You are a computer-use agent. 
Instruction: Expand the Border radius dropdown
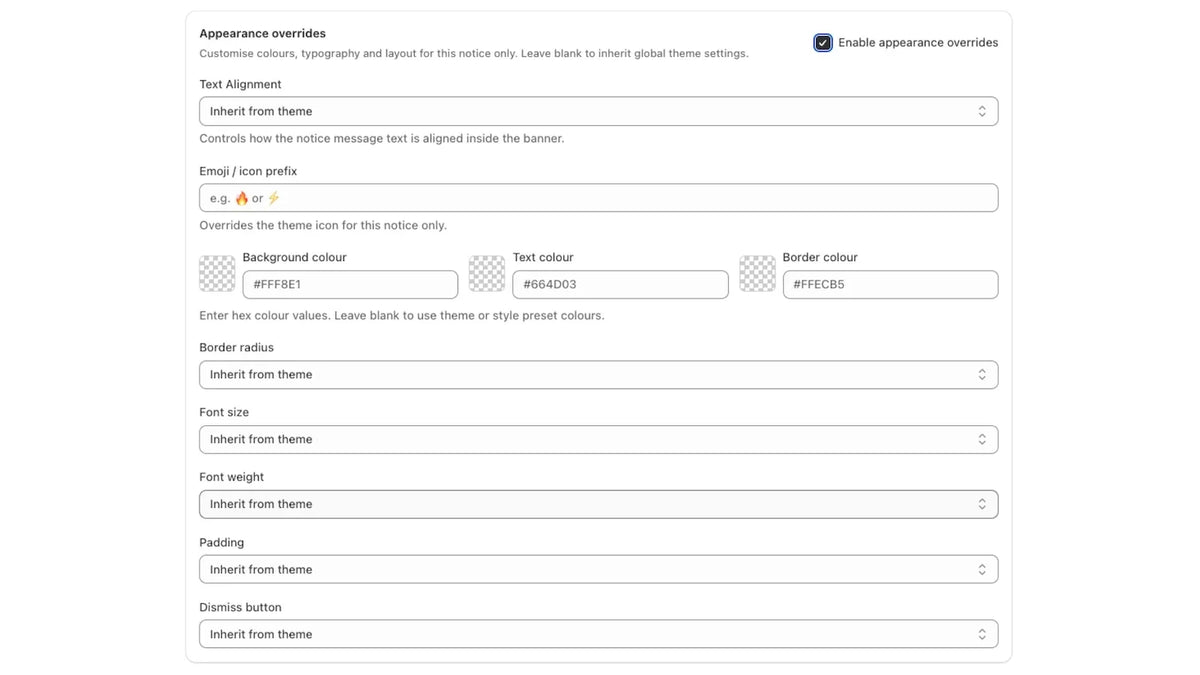click(x=598, y=375)
